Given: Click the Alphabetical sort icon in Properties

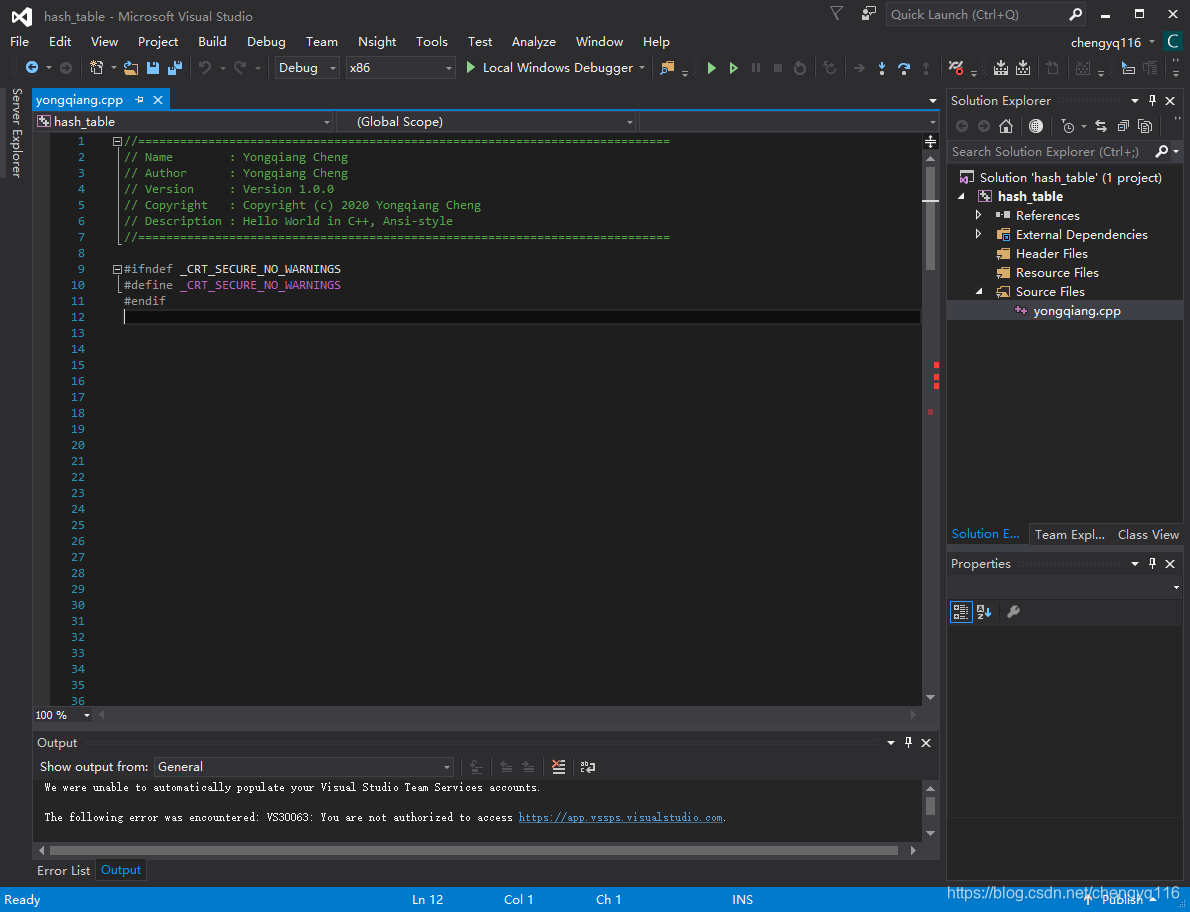Looking at the screenshot, I should point(984,612).
